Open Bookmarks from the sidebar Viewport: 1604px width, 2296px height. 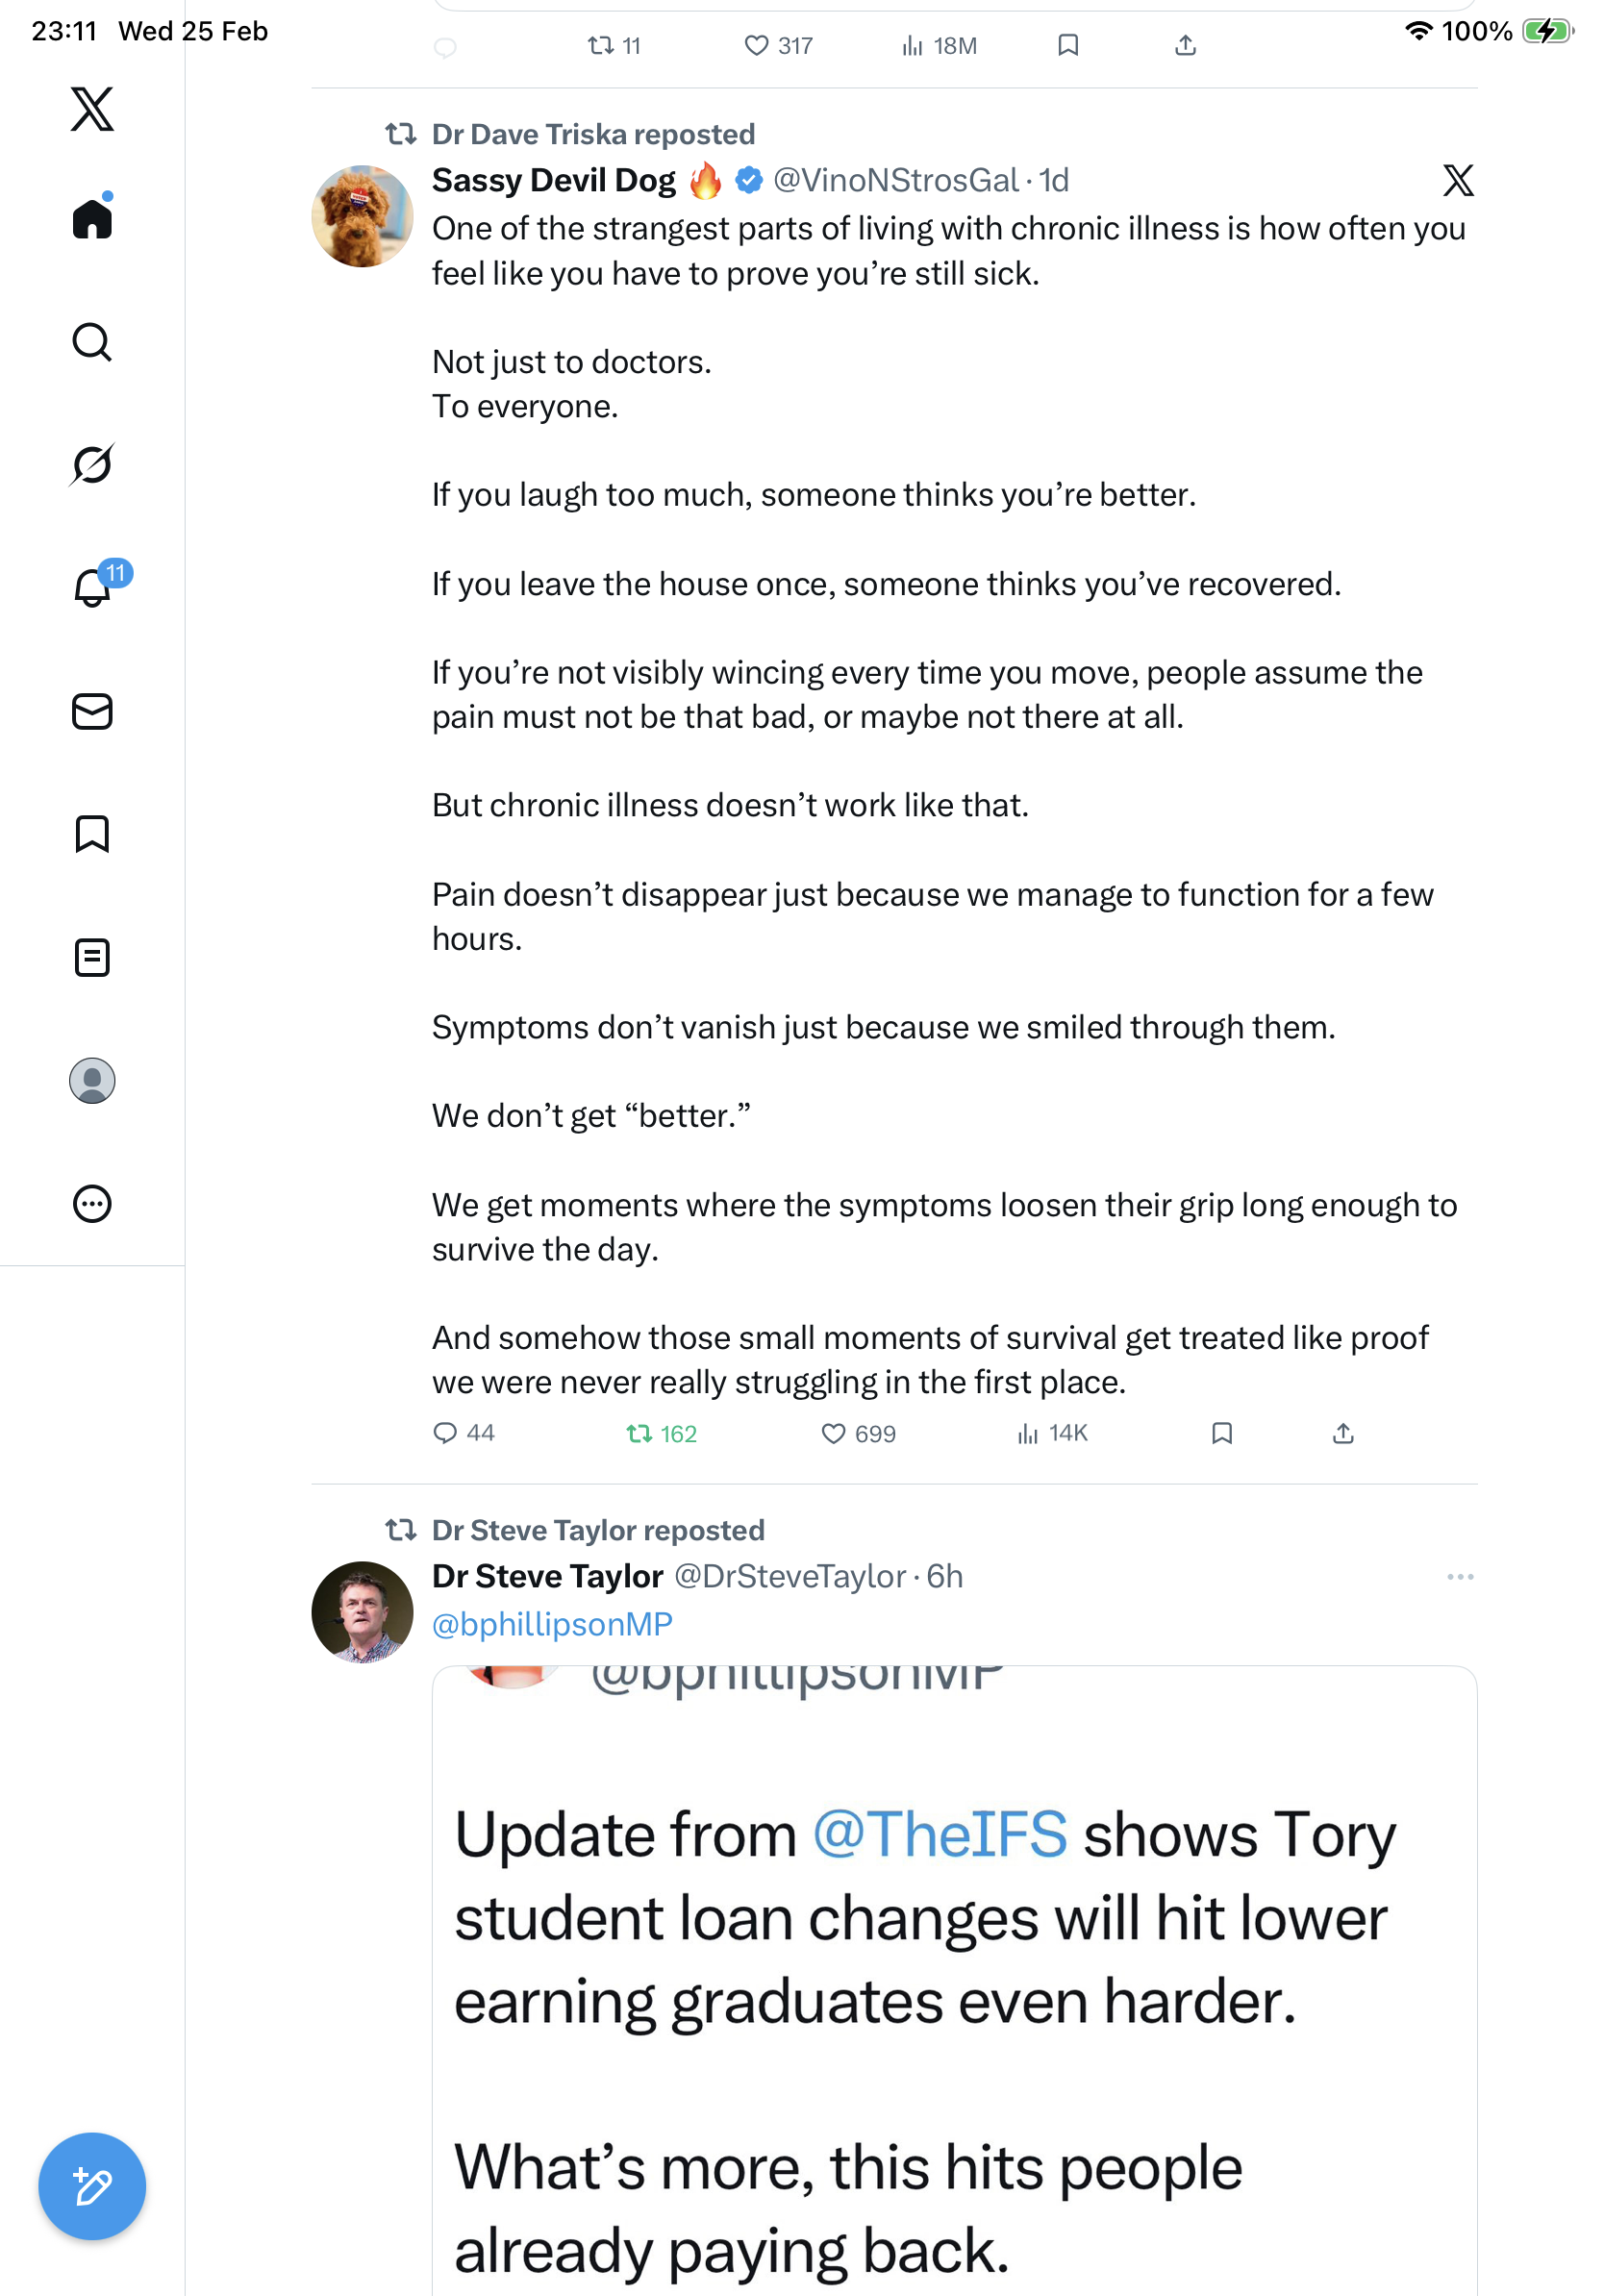coord(92,834)
